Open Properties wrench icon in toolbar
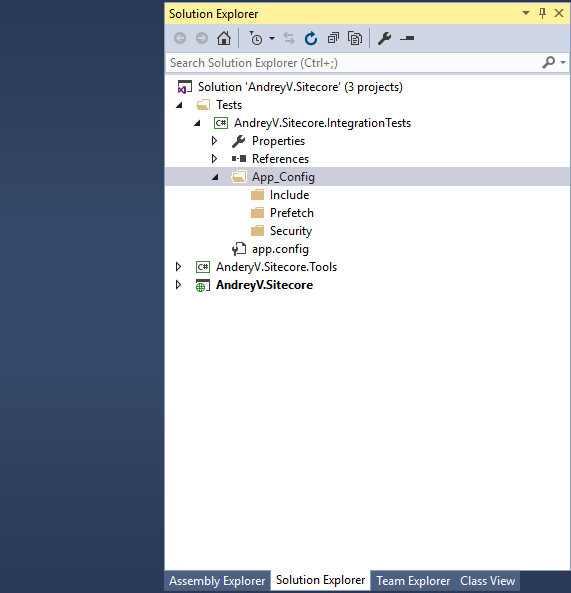The image size is (571, 593). point(385,38)
